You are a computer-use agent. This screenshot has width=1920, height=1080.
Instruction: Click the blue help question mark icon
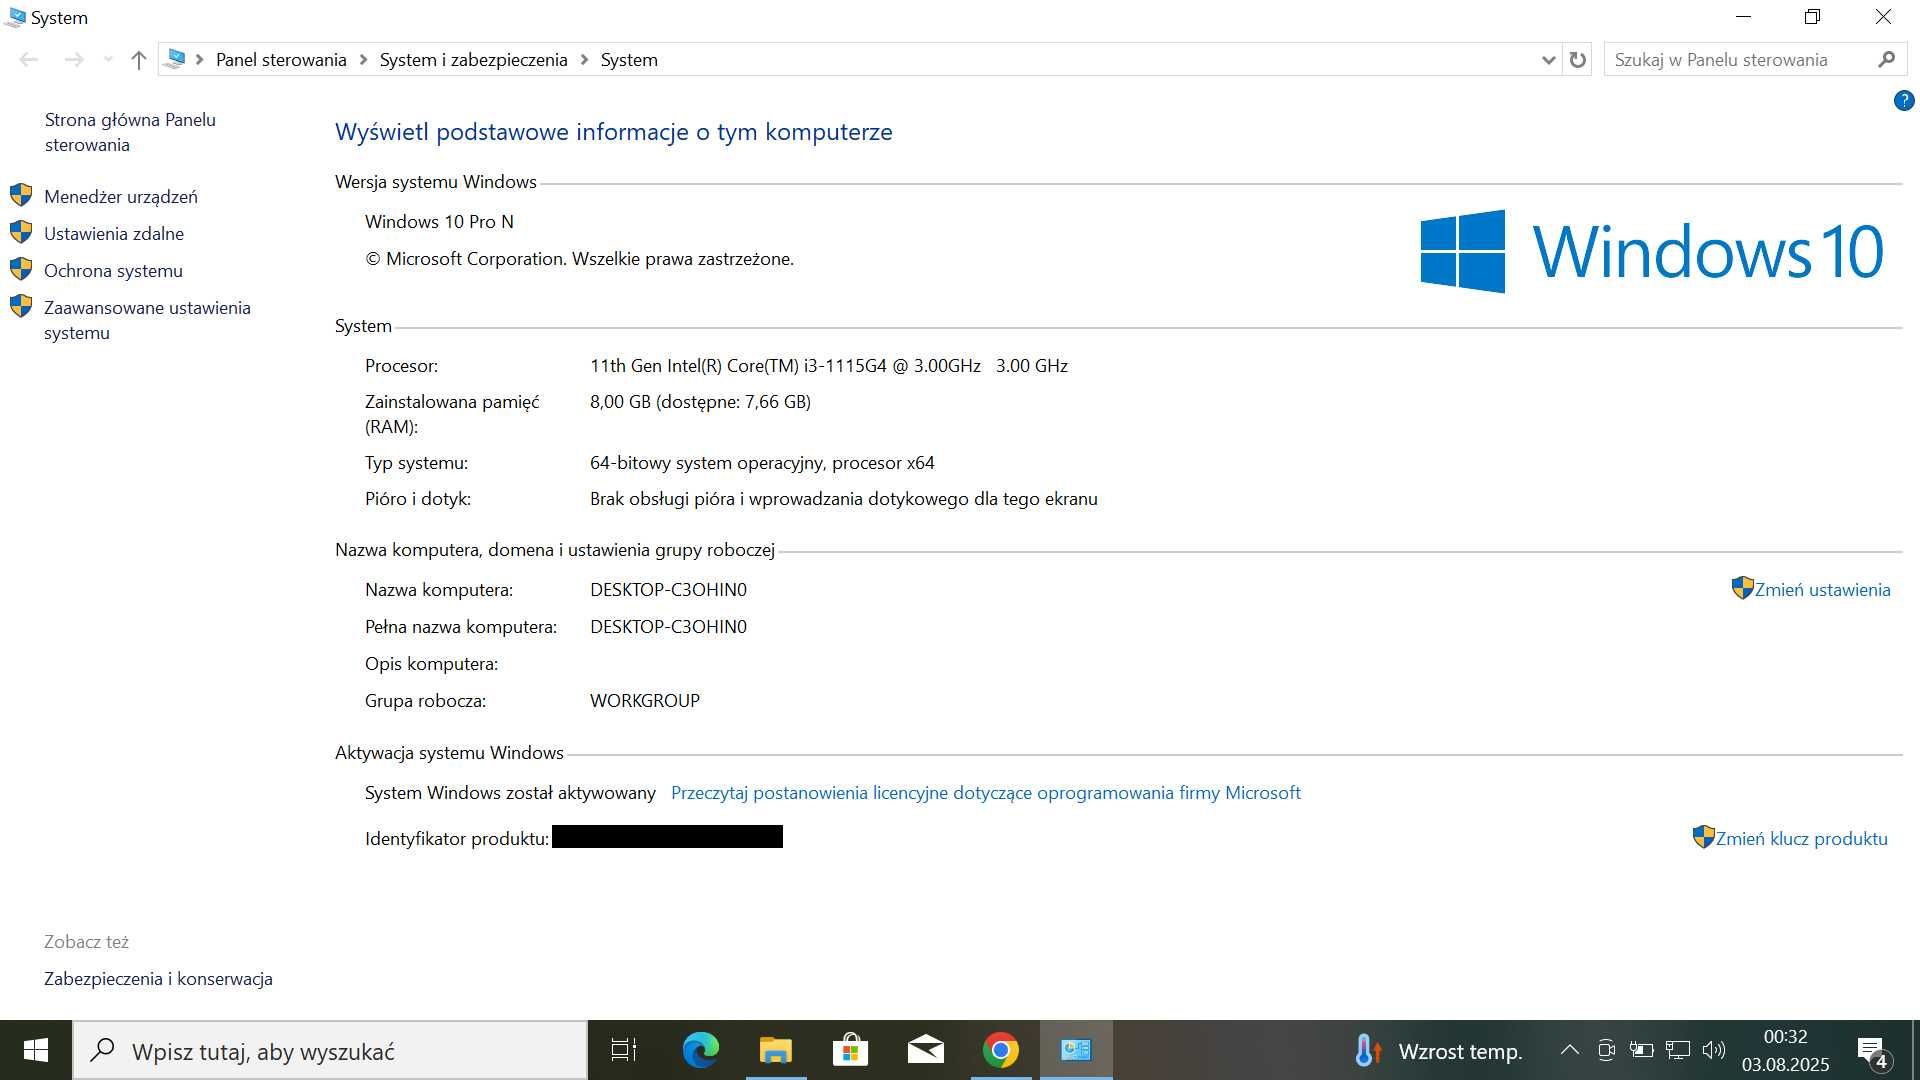(x=1903, y=101)
